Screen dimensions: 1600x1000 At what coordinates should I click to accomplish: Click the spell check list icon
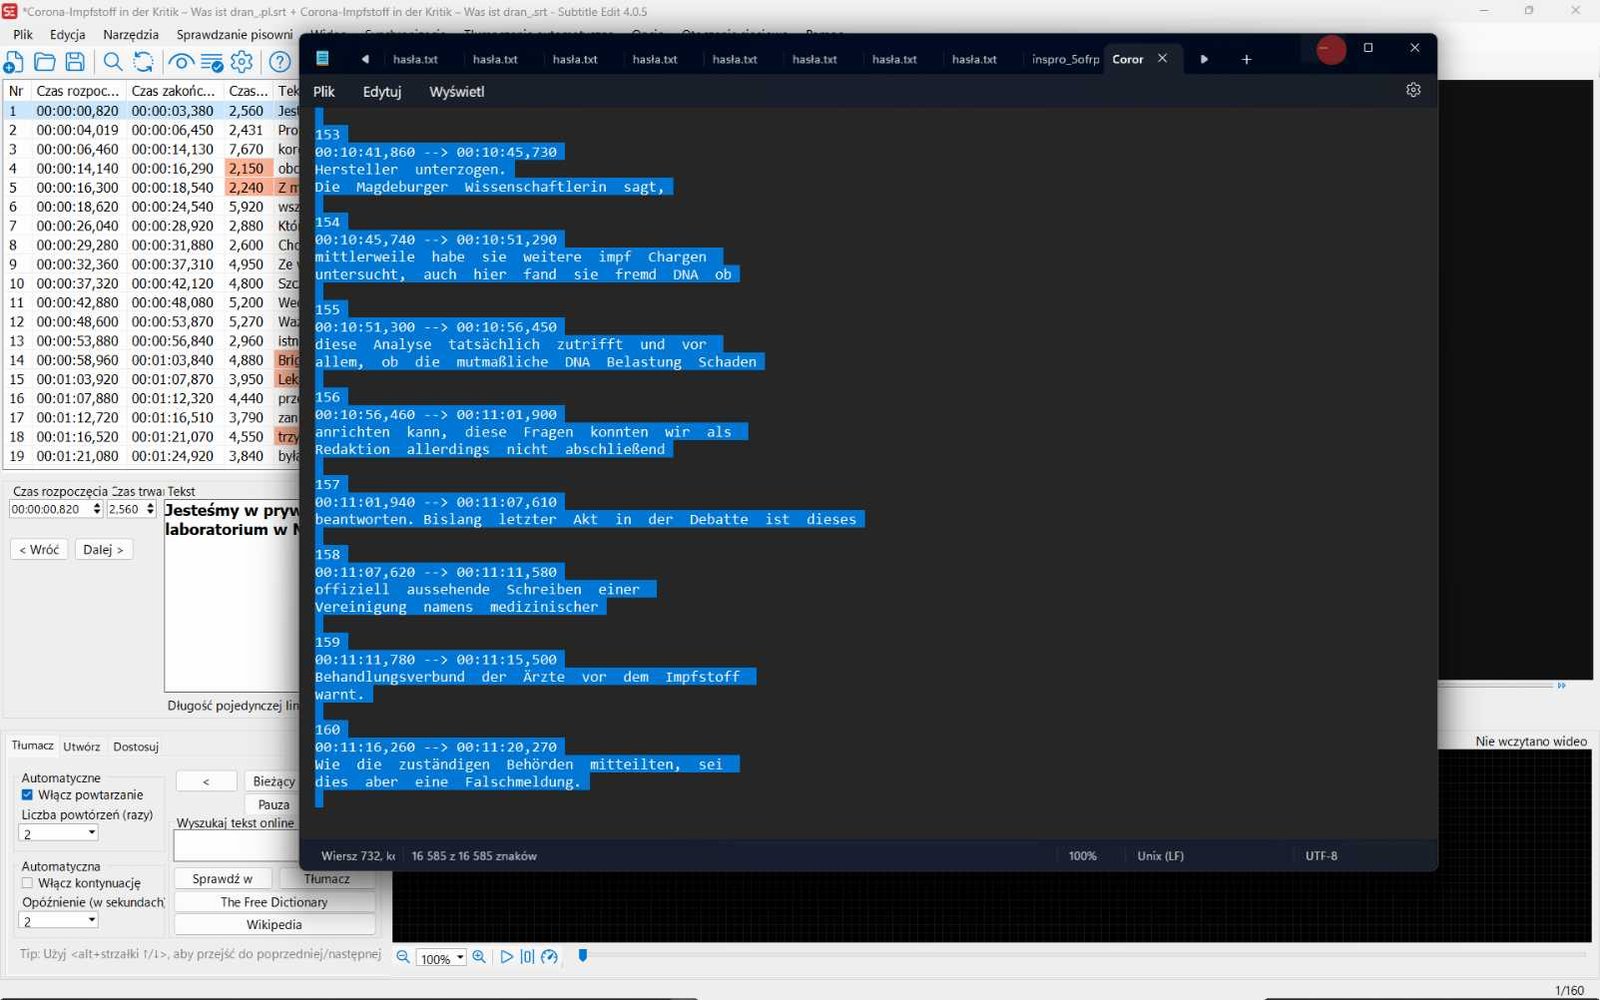tap(212, 62)
